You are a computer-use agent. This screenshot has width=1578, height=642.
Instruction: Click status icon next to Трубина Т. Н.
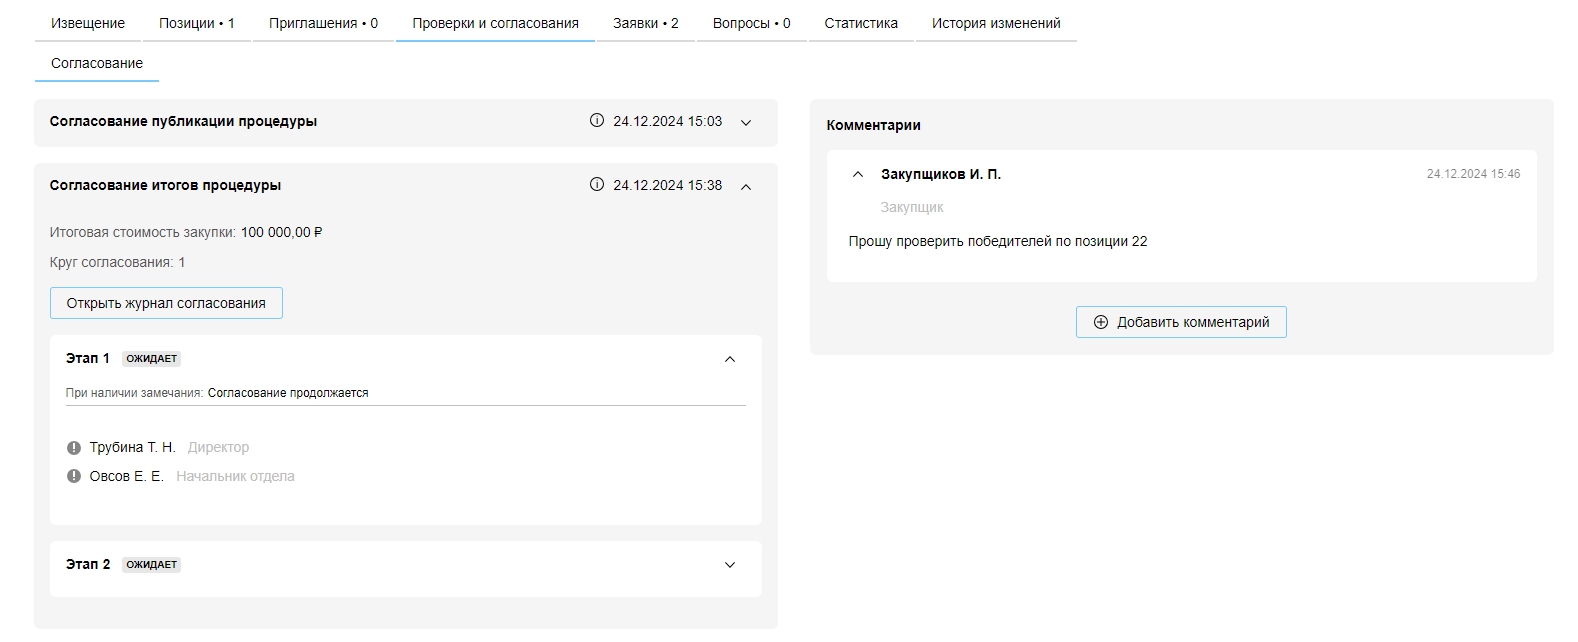click(74, 448)
